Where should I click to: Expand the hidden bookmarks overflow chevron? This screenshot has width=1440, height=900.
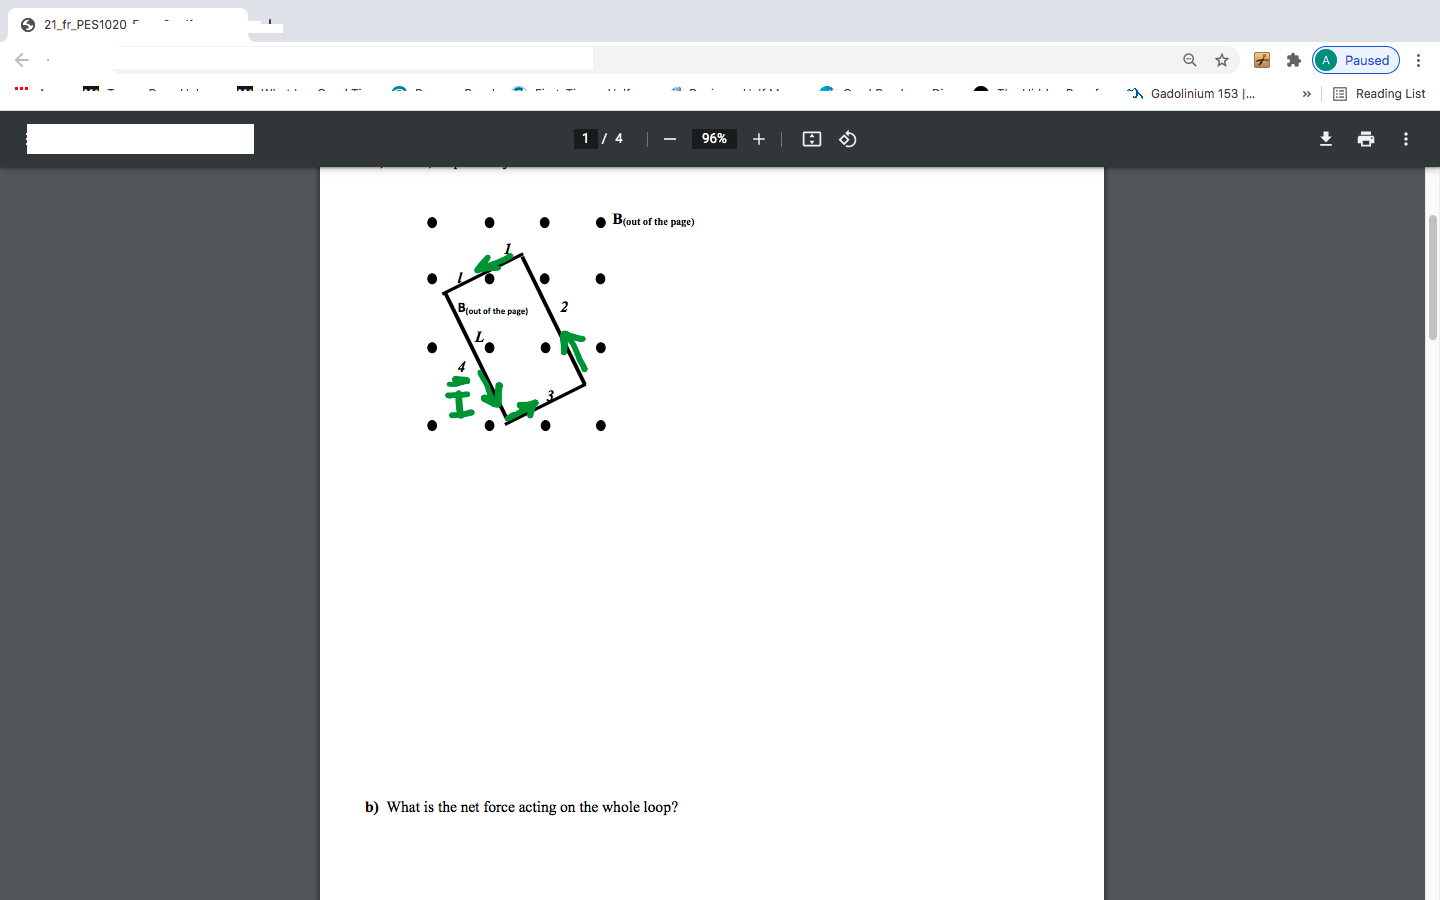tap(1306, 93)
